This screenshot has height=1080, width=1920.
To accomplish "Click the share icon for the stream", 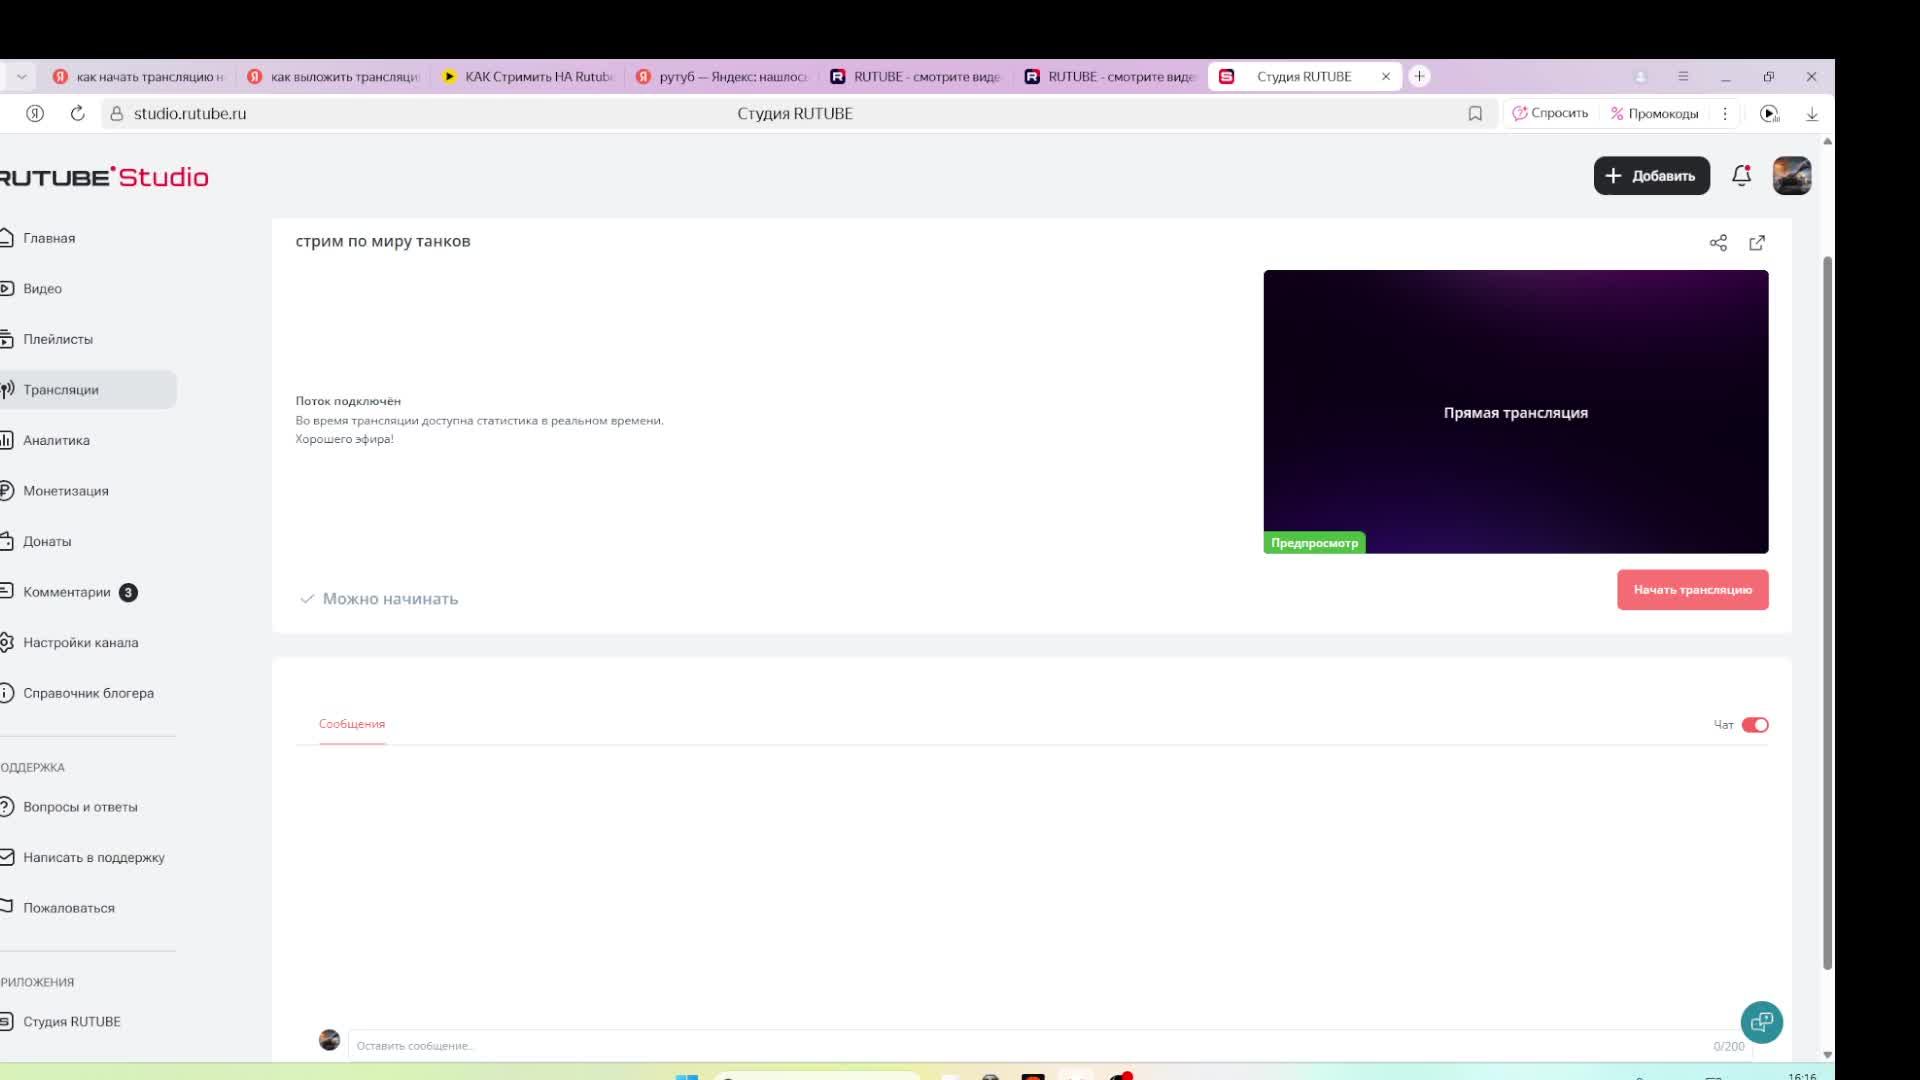I will [x=1718, y=243].
